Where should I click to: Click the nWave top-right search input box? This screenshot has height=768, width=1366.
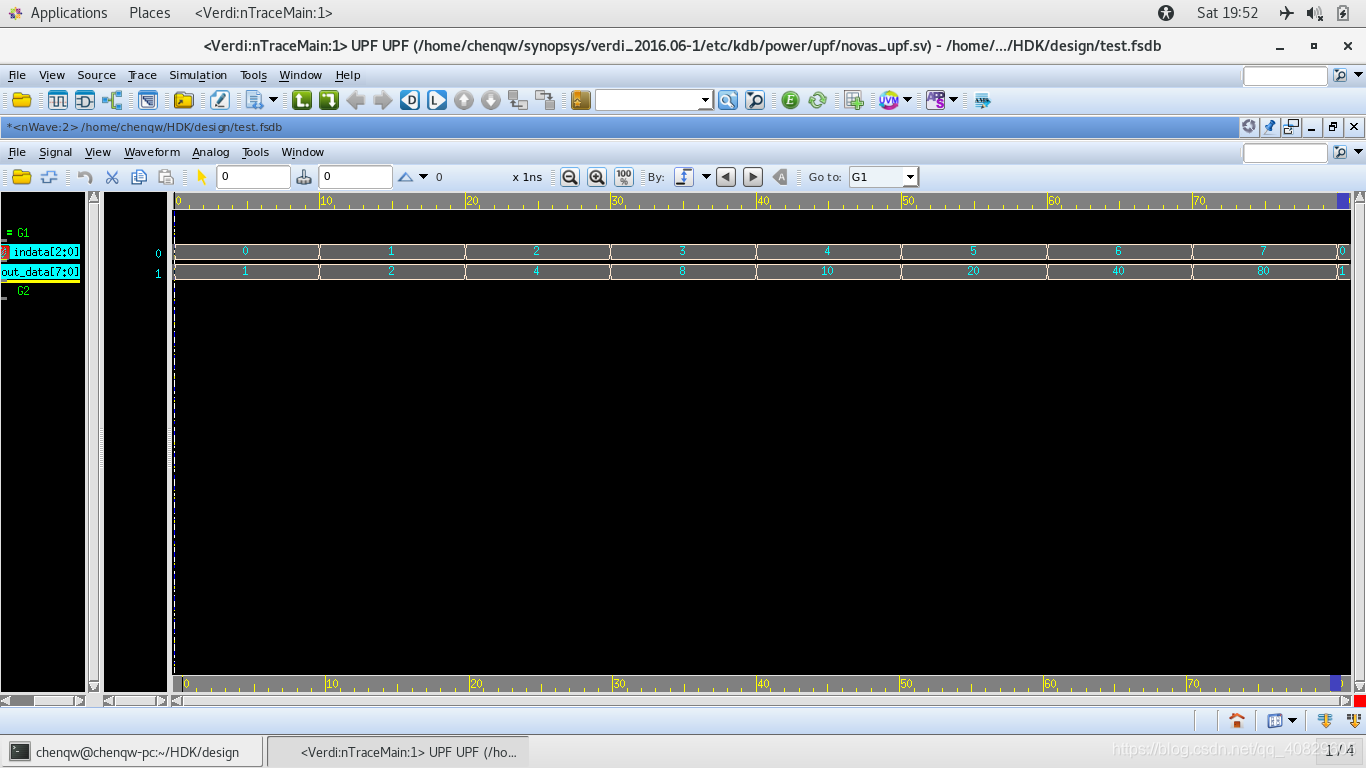[1285, 153]
